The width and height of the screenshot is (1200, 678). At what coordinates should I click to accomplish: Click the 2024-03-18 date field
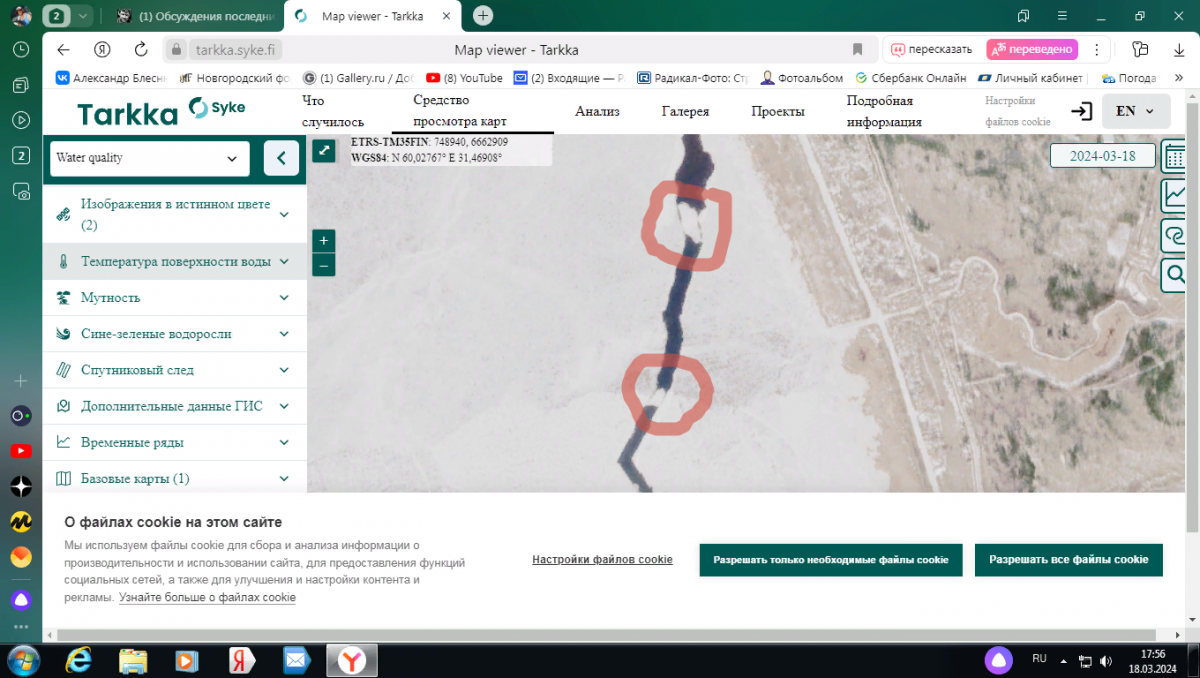[x=1102, y=157]
